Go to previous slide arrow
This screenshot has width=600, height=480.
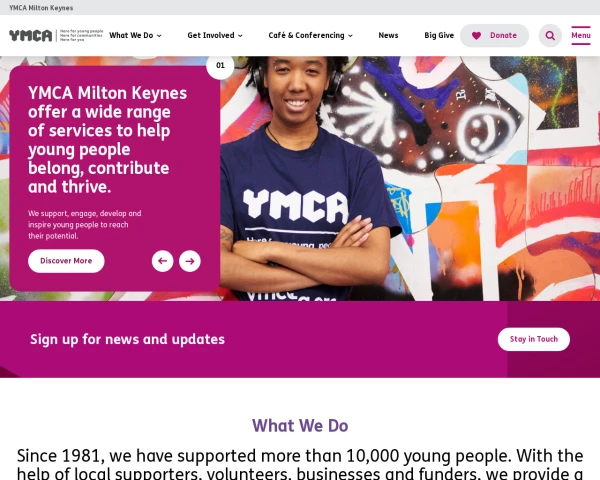pos(163,261)
